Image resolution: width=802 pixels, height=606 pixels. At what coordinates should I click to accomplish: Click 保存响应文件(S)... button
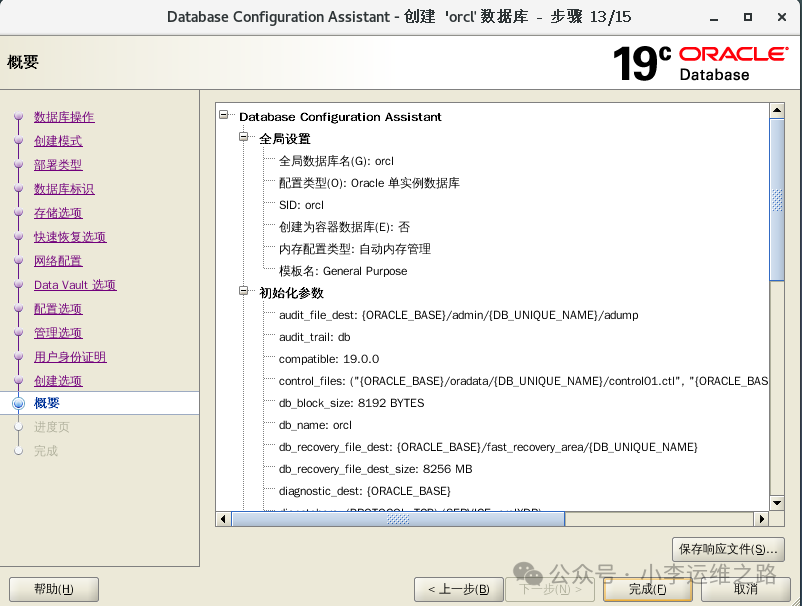pos(728,550)
